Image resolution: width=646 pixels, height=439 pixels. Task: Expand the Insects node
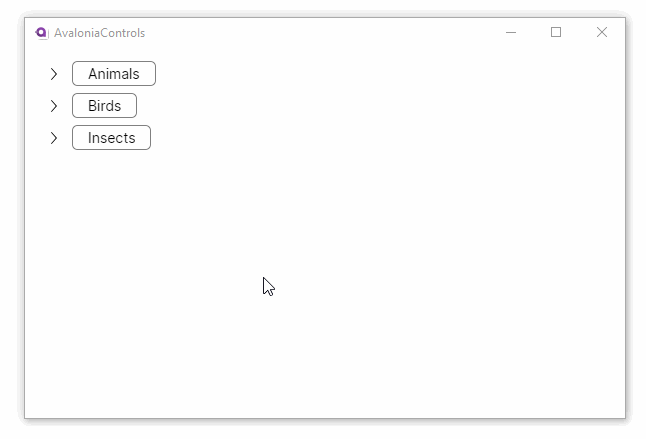(54, 138)
